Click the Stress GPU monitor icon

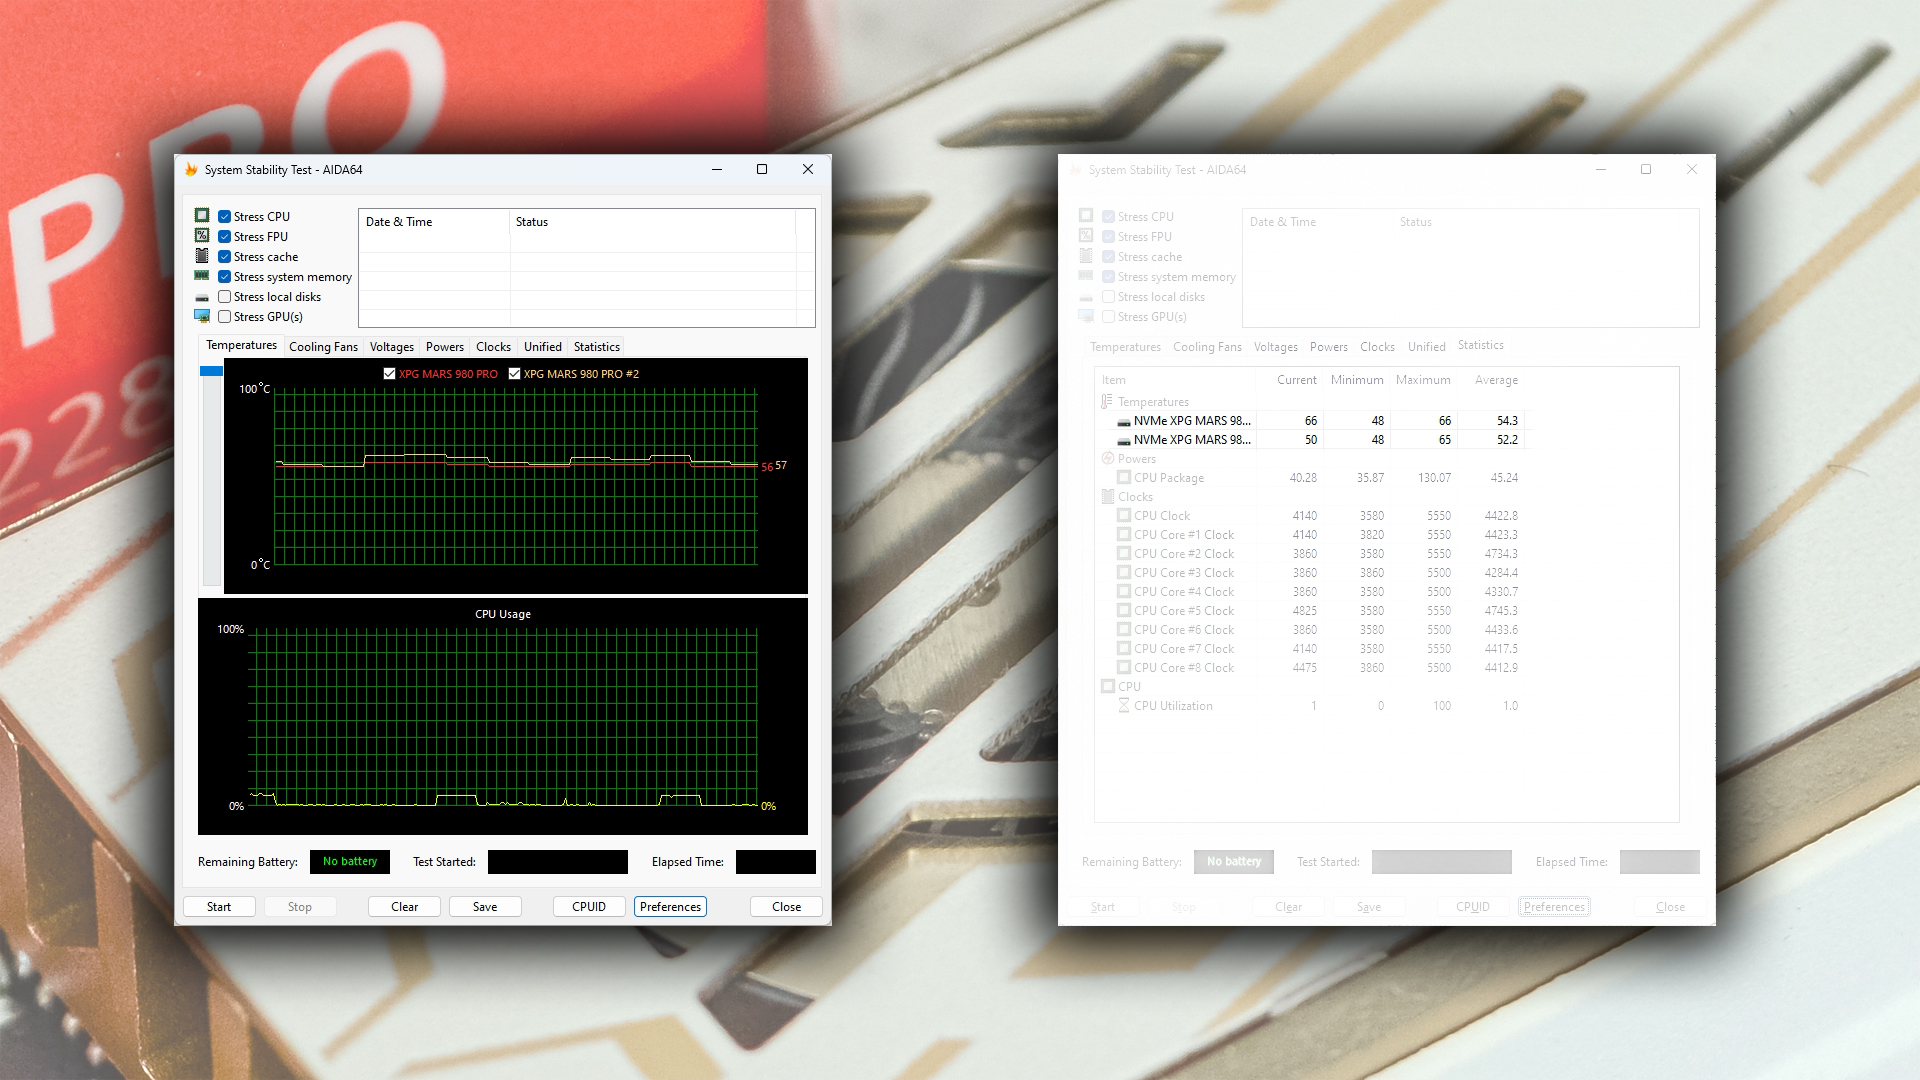(202, 316)
